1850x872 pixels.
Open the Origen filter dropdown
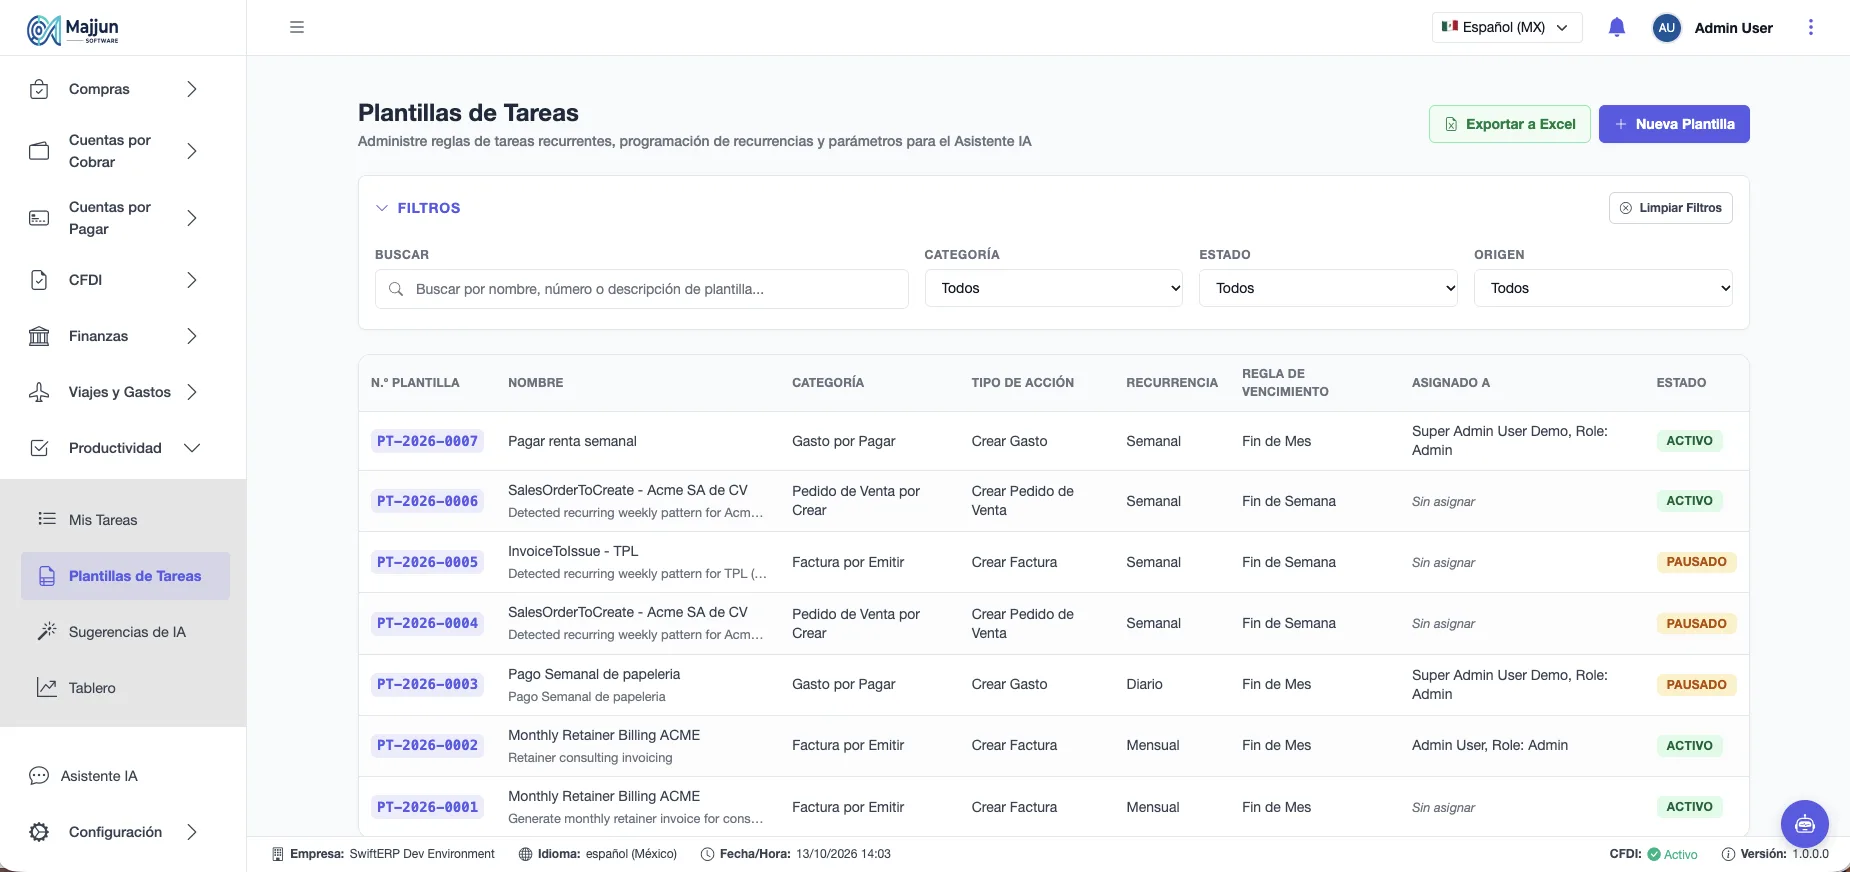[1603, 288]
